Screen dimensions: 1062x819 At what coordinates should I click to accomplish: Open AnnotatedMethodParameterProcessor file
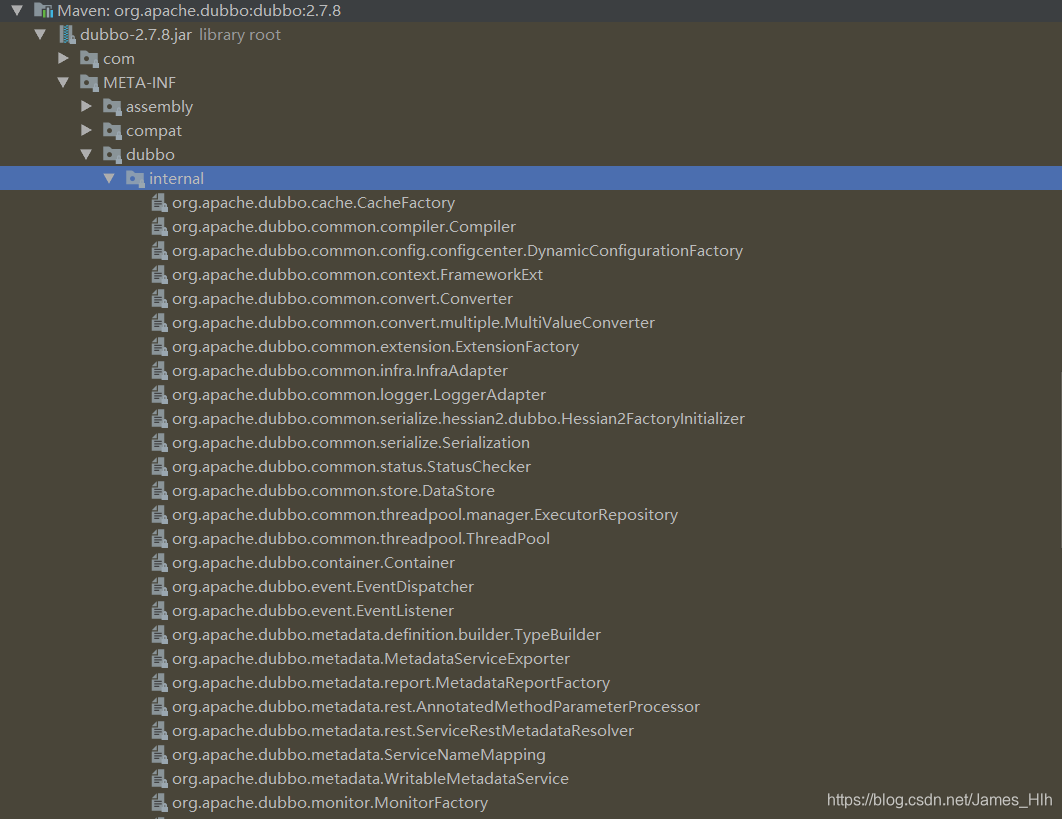(436, 707)
